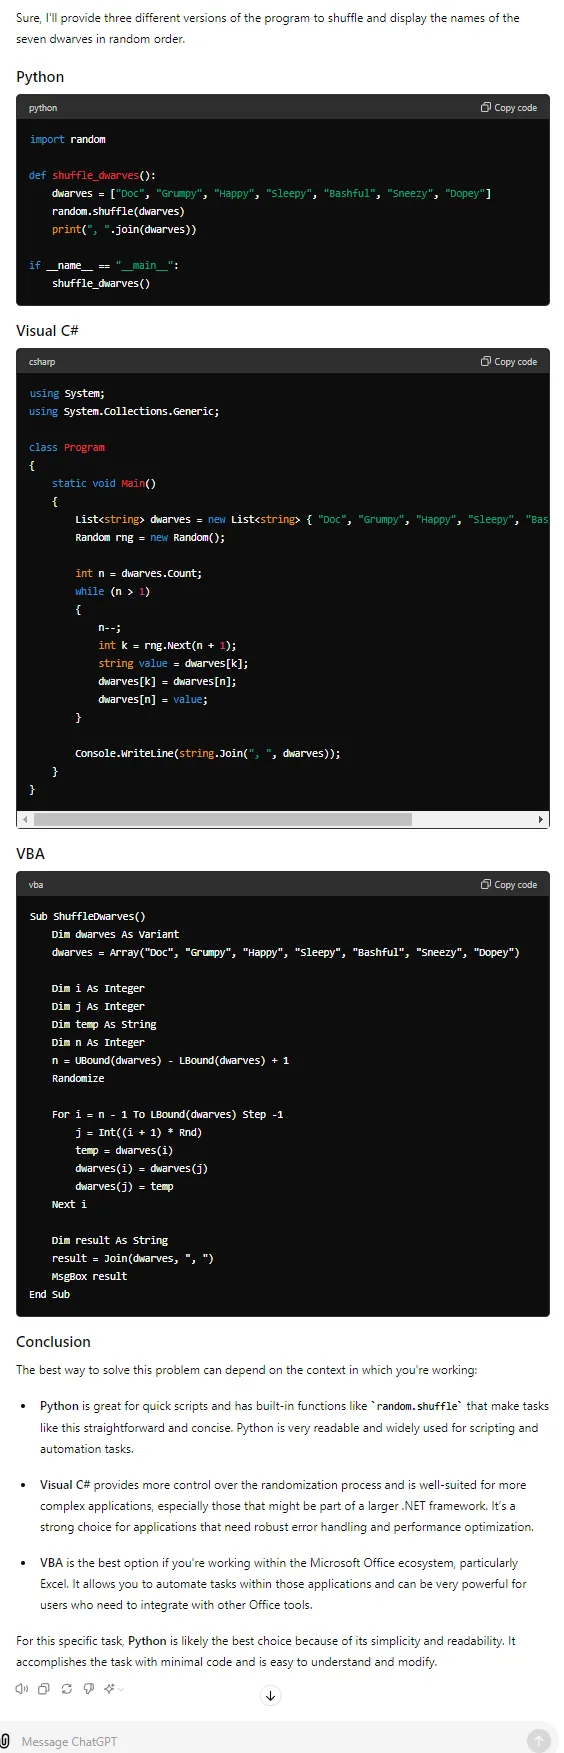The width and height of the screenshot is (564, 1753).
Task: Click the 'Dim dwarves As Variant' line
Action: coord(116,934)
